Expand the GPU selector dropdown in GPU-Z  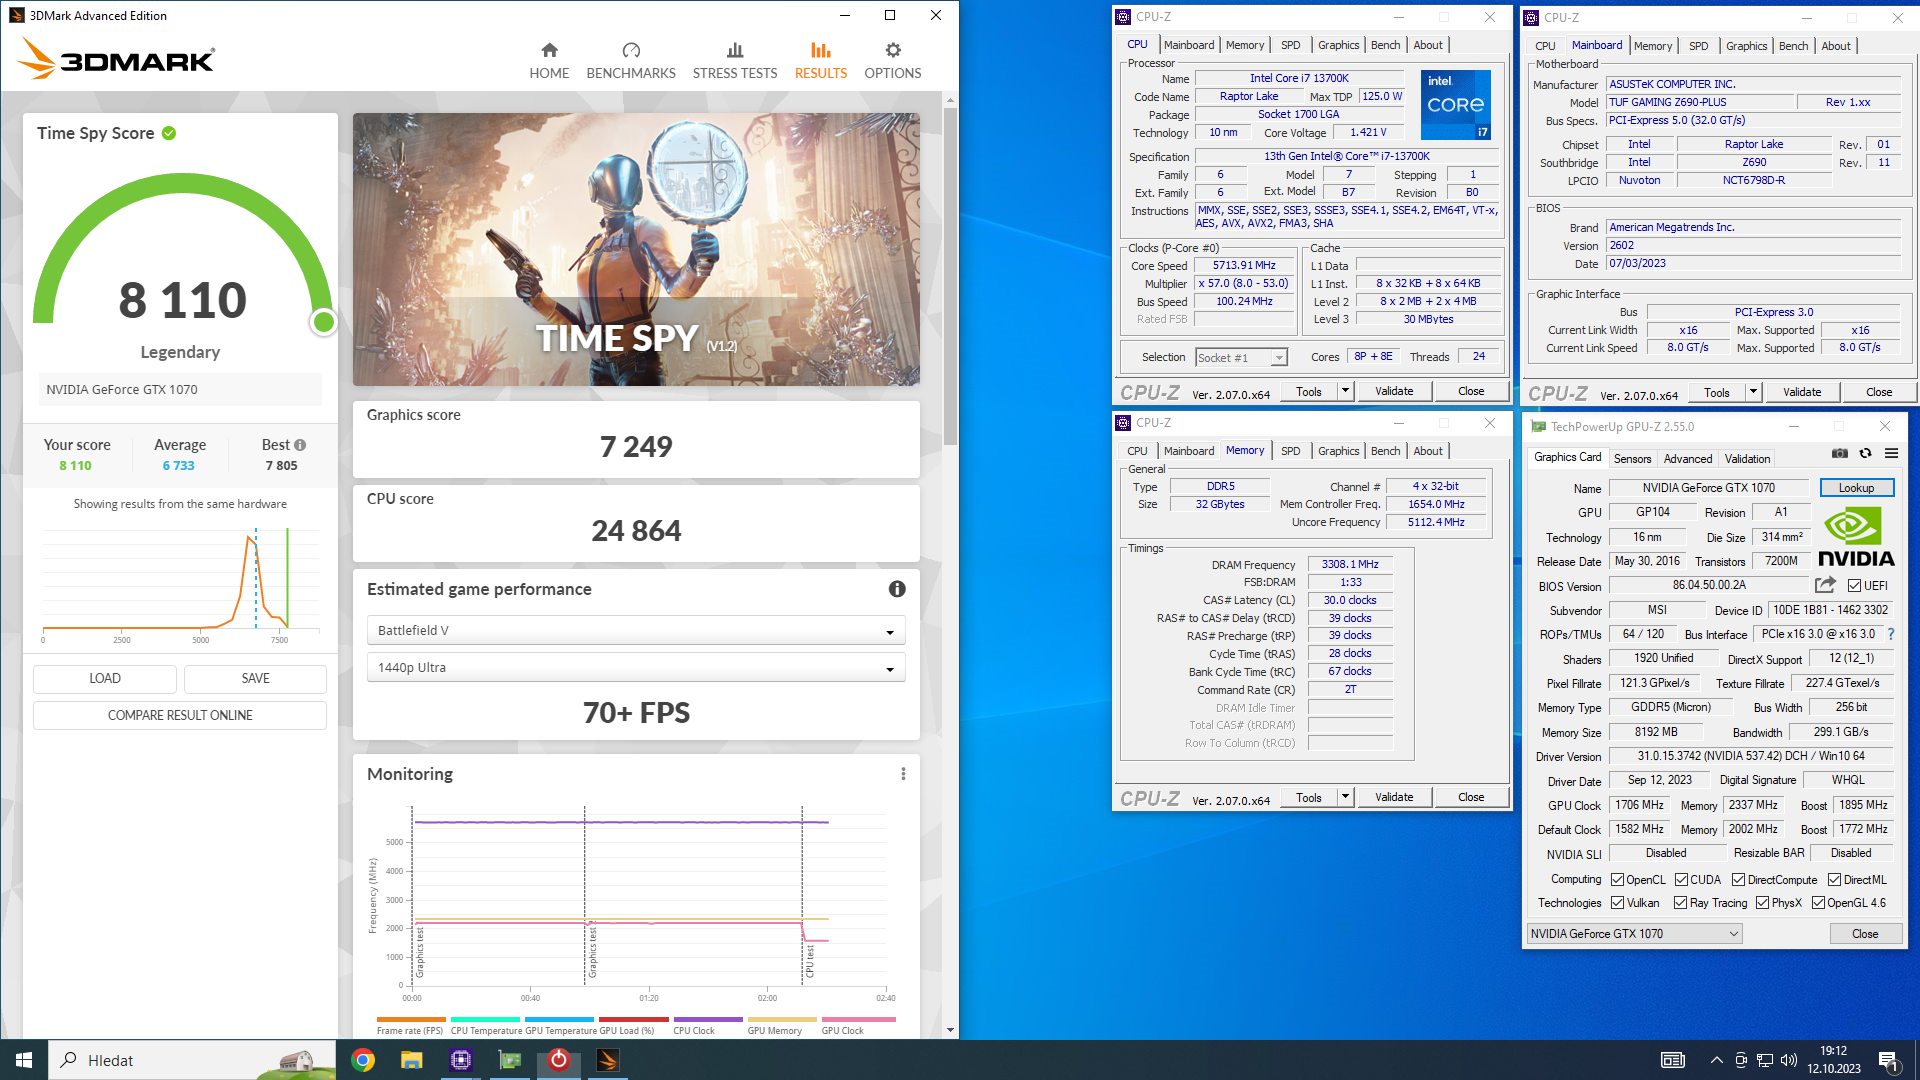coord(1634,933)
